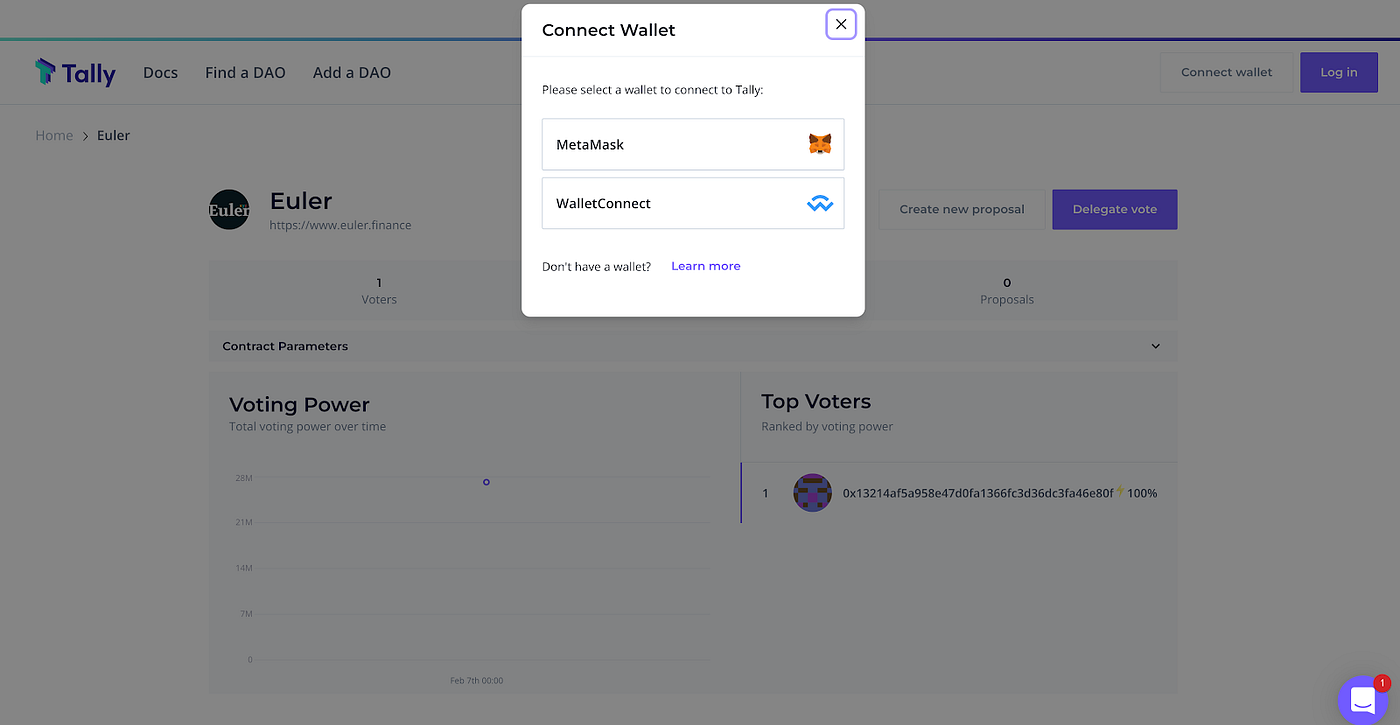Select the WalletConnect wallet option
1400x725 pixels.
click(x=693, y=203)
